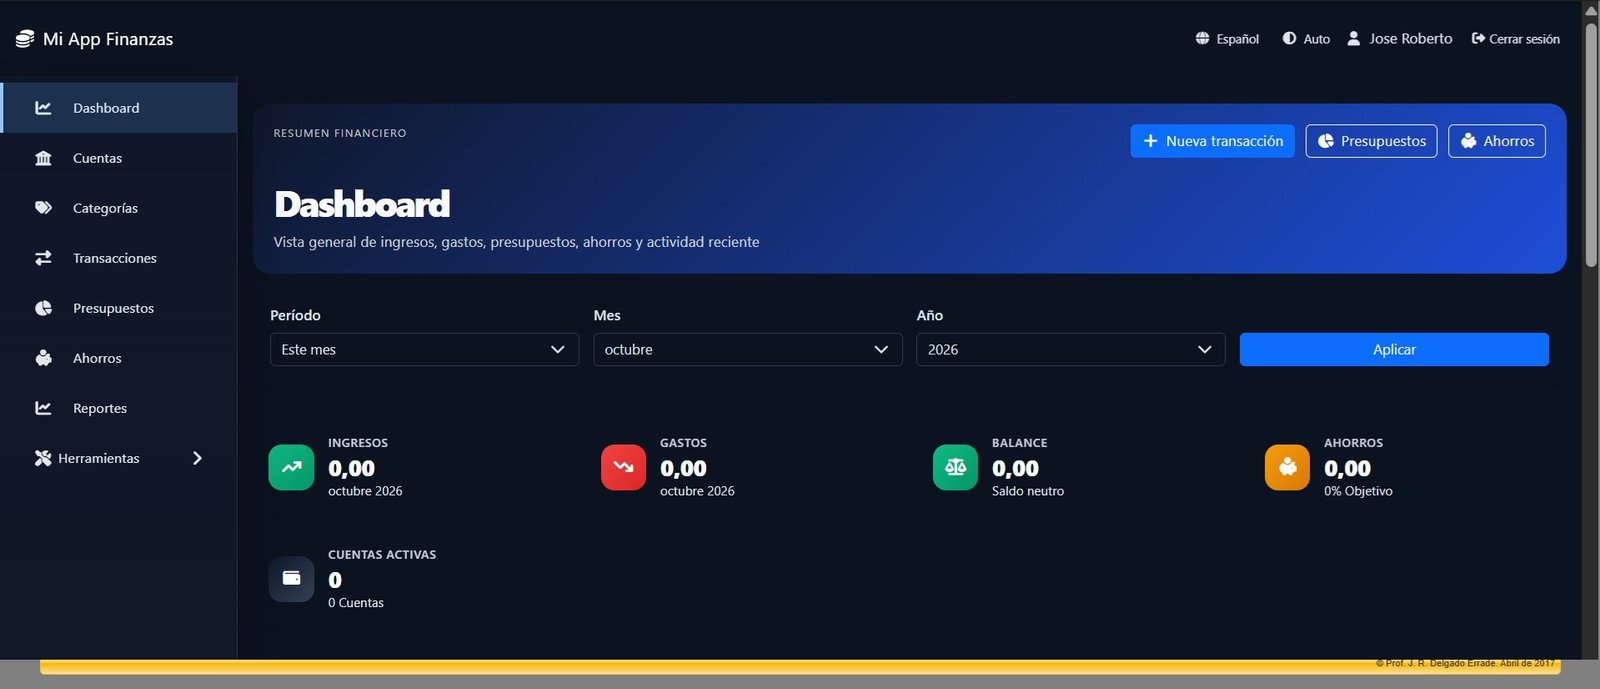Click the Cuentas Activas wallet icon

point(291,579)
